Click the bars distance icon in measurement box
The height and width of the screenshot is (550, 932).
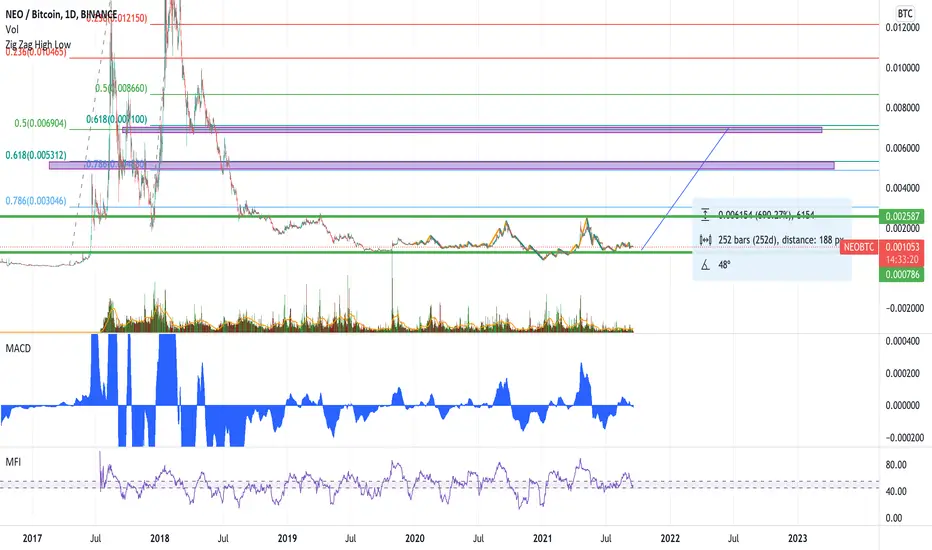[705, 240]
